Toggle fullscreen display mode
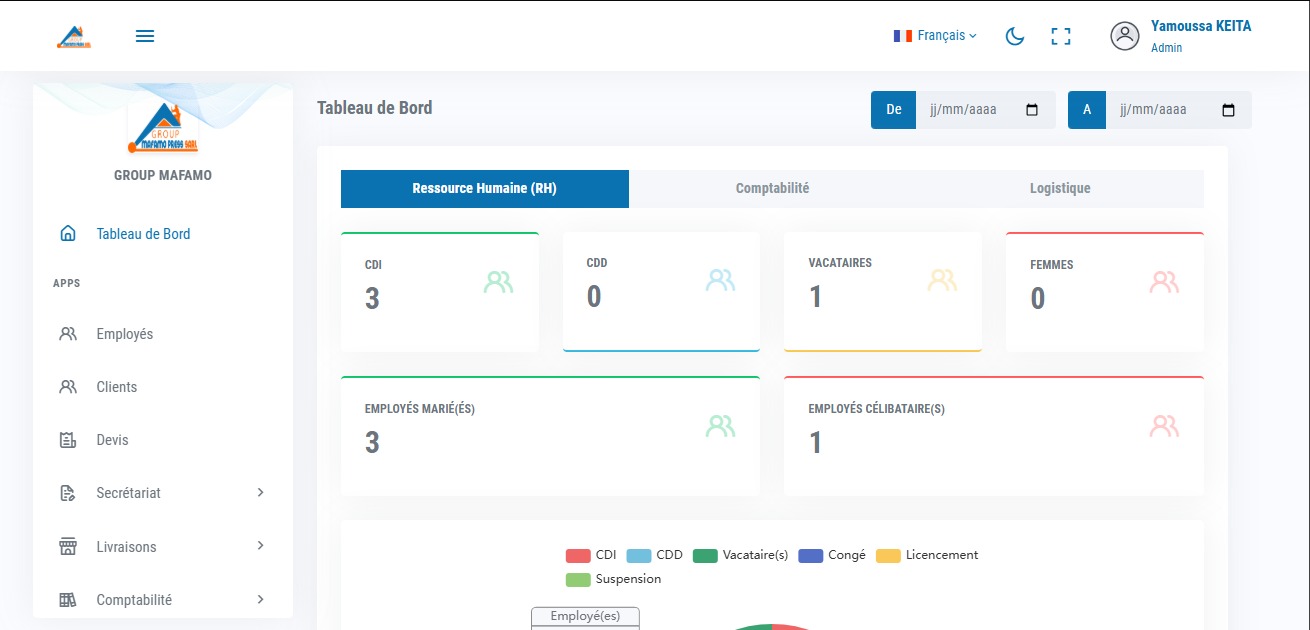 pyautogui.click(x=1060, y=36)
